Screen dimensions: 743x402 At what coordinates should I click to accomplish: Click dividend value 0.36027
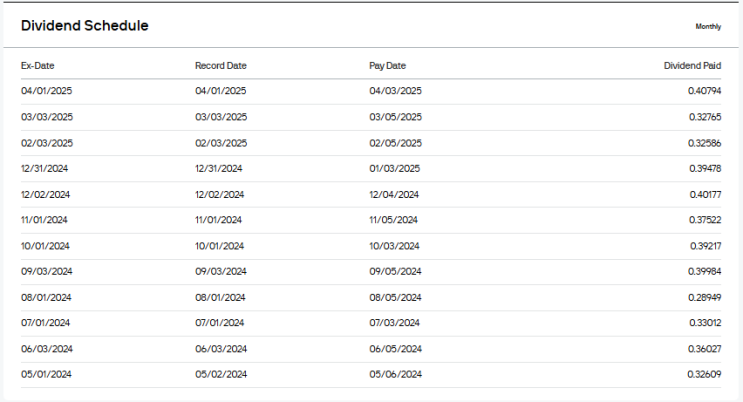pyautogui.click(x=705, y=349)
